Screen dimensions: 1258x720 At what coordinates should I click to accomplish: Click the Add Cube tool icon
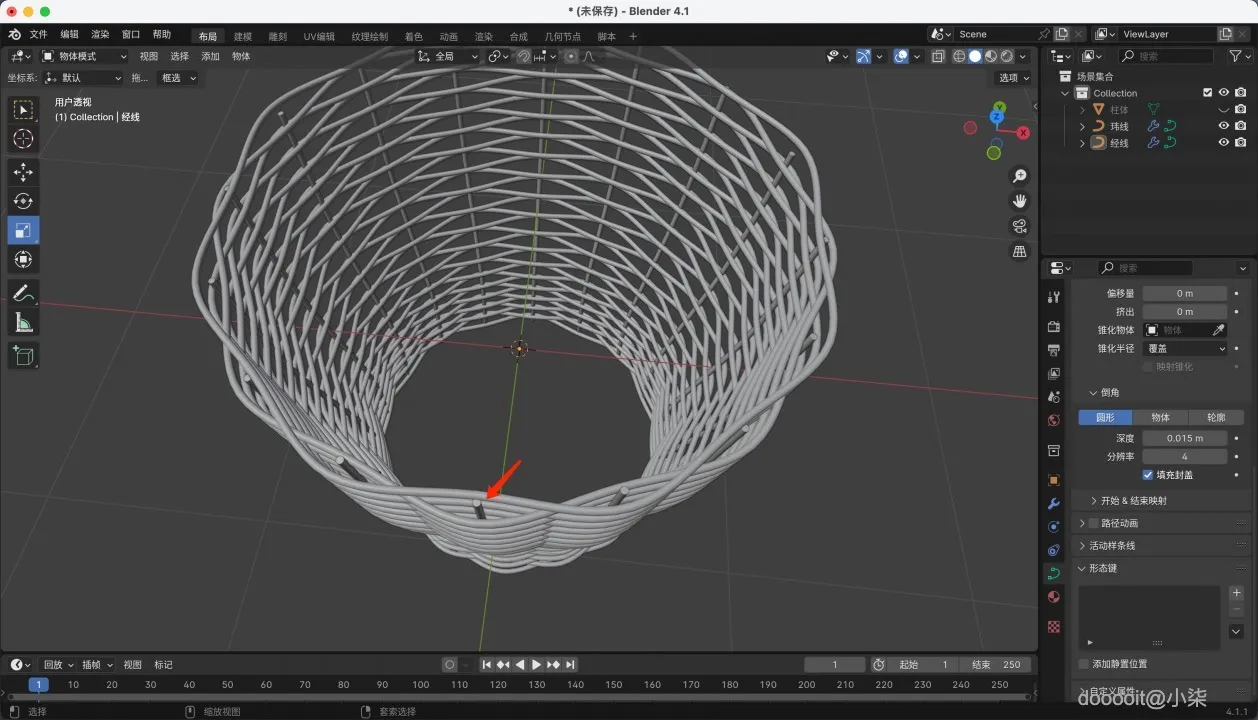(23, 355)
